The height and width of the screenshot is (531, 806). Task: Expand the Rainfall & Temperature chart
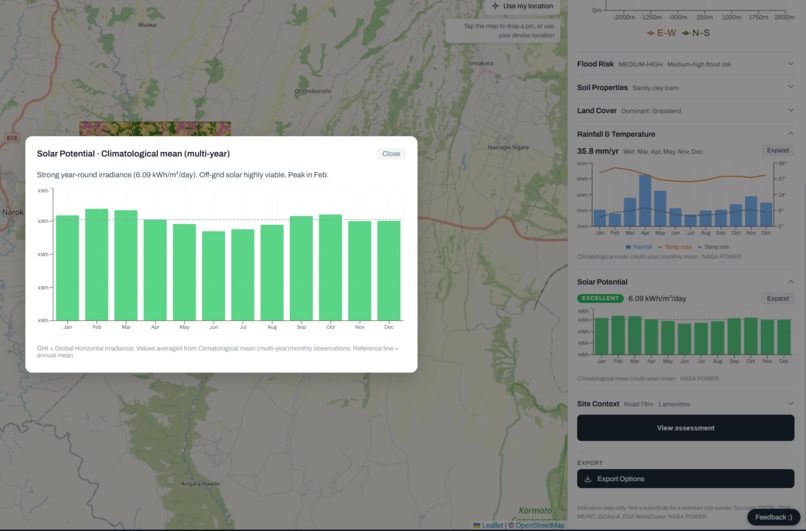click(777, 151)
